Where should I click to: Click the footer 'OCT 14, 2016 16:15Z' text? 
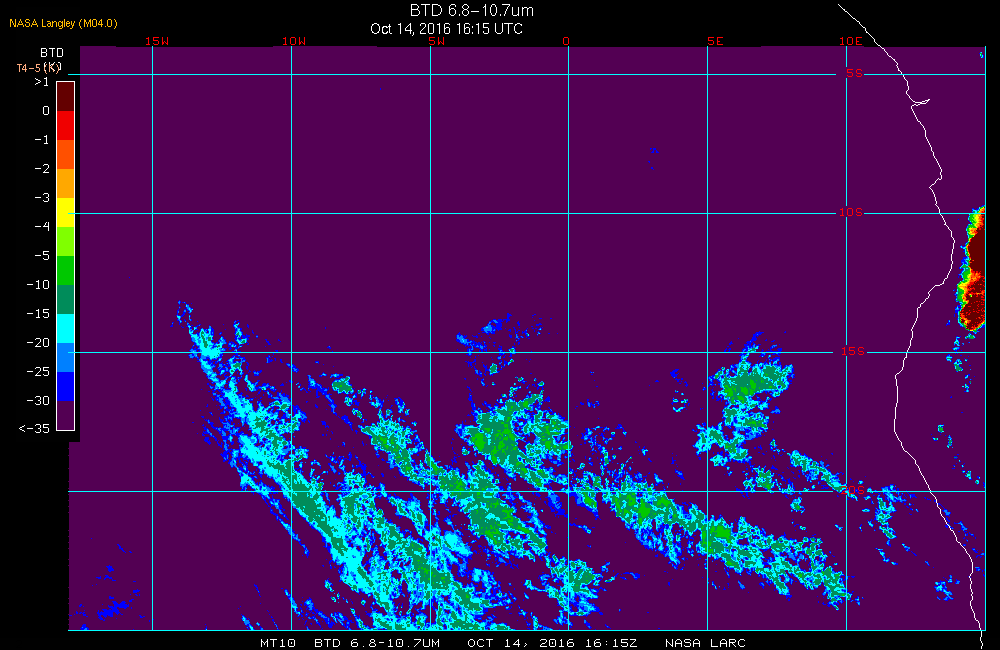[x=552, y=643]
